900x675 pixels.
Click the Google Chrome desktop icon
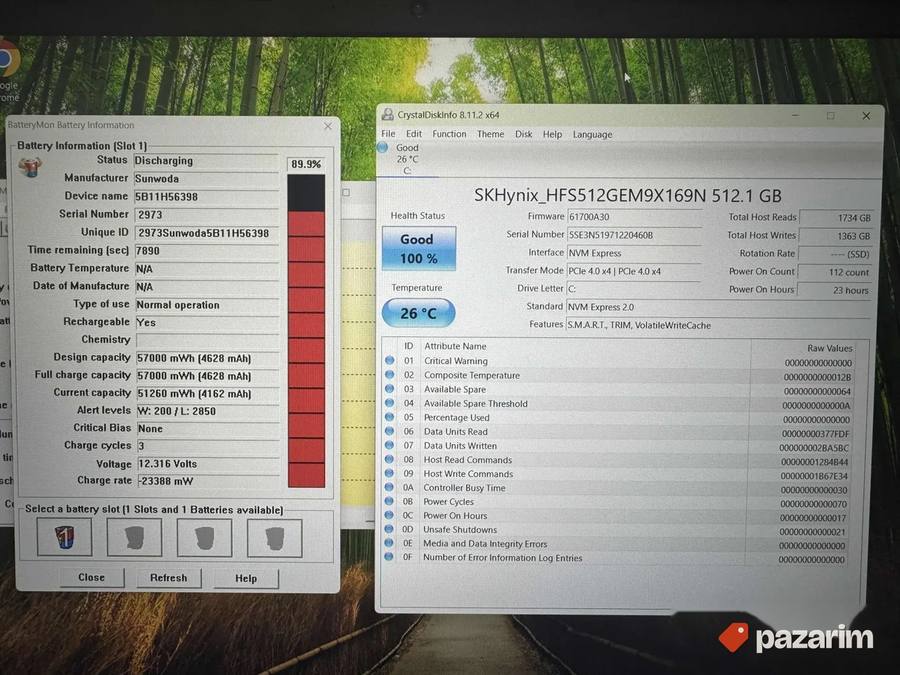click(8, 69)
